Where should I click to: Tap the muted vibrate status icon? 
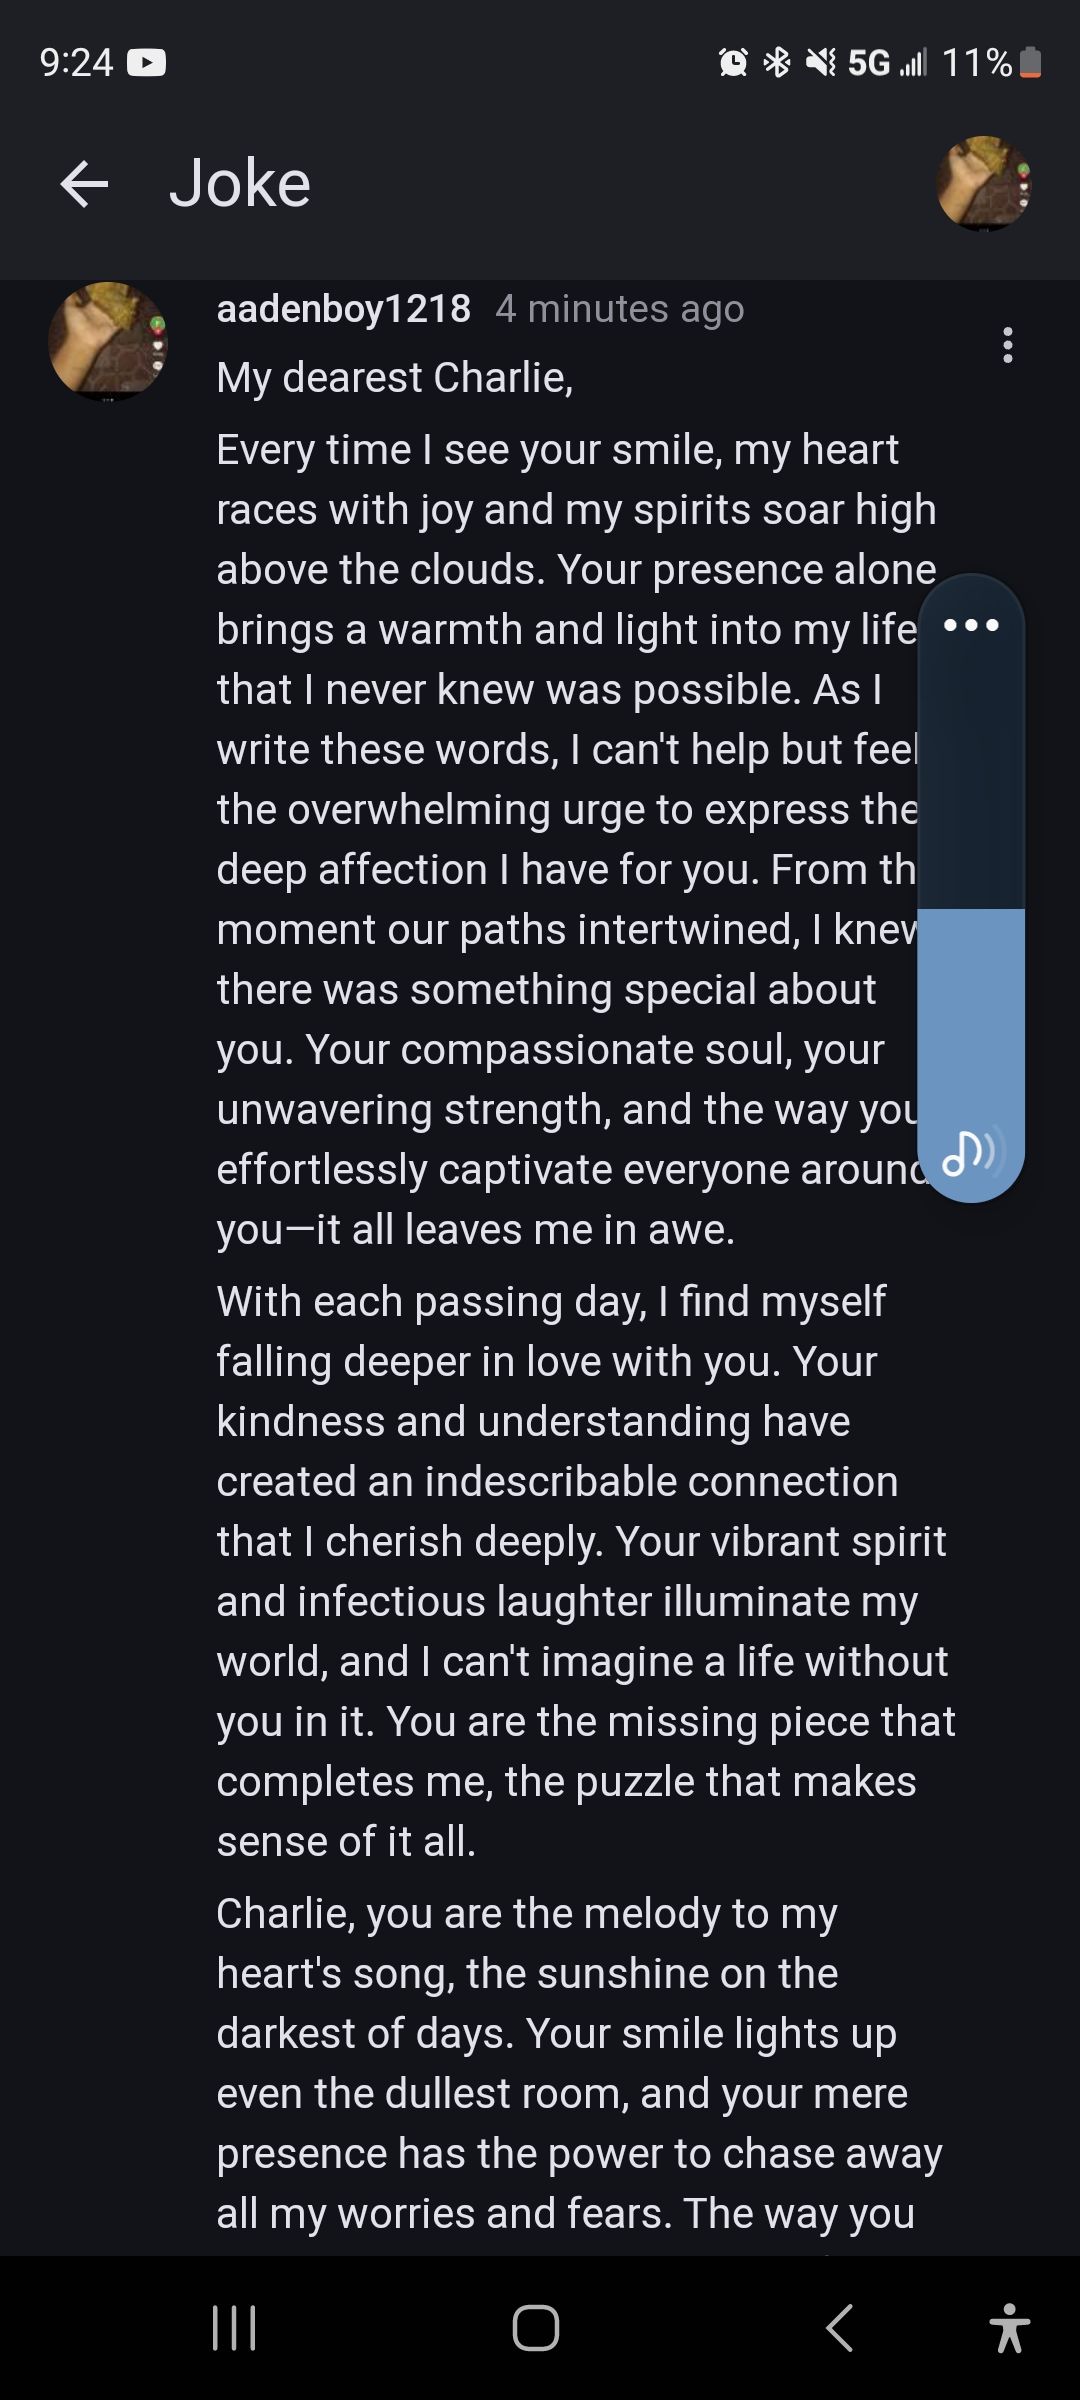[x=820, y=63]
